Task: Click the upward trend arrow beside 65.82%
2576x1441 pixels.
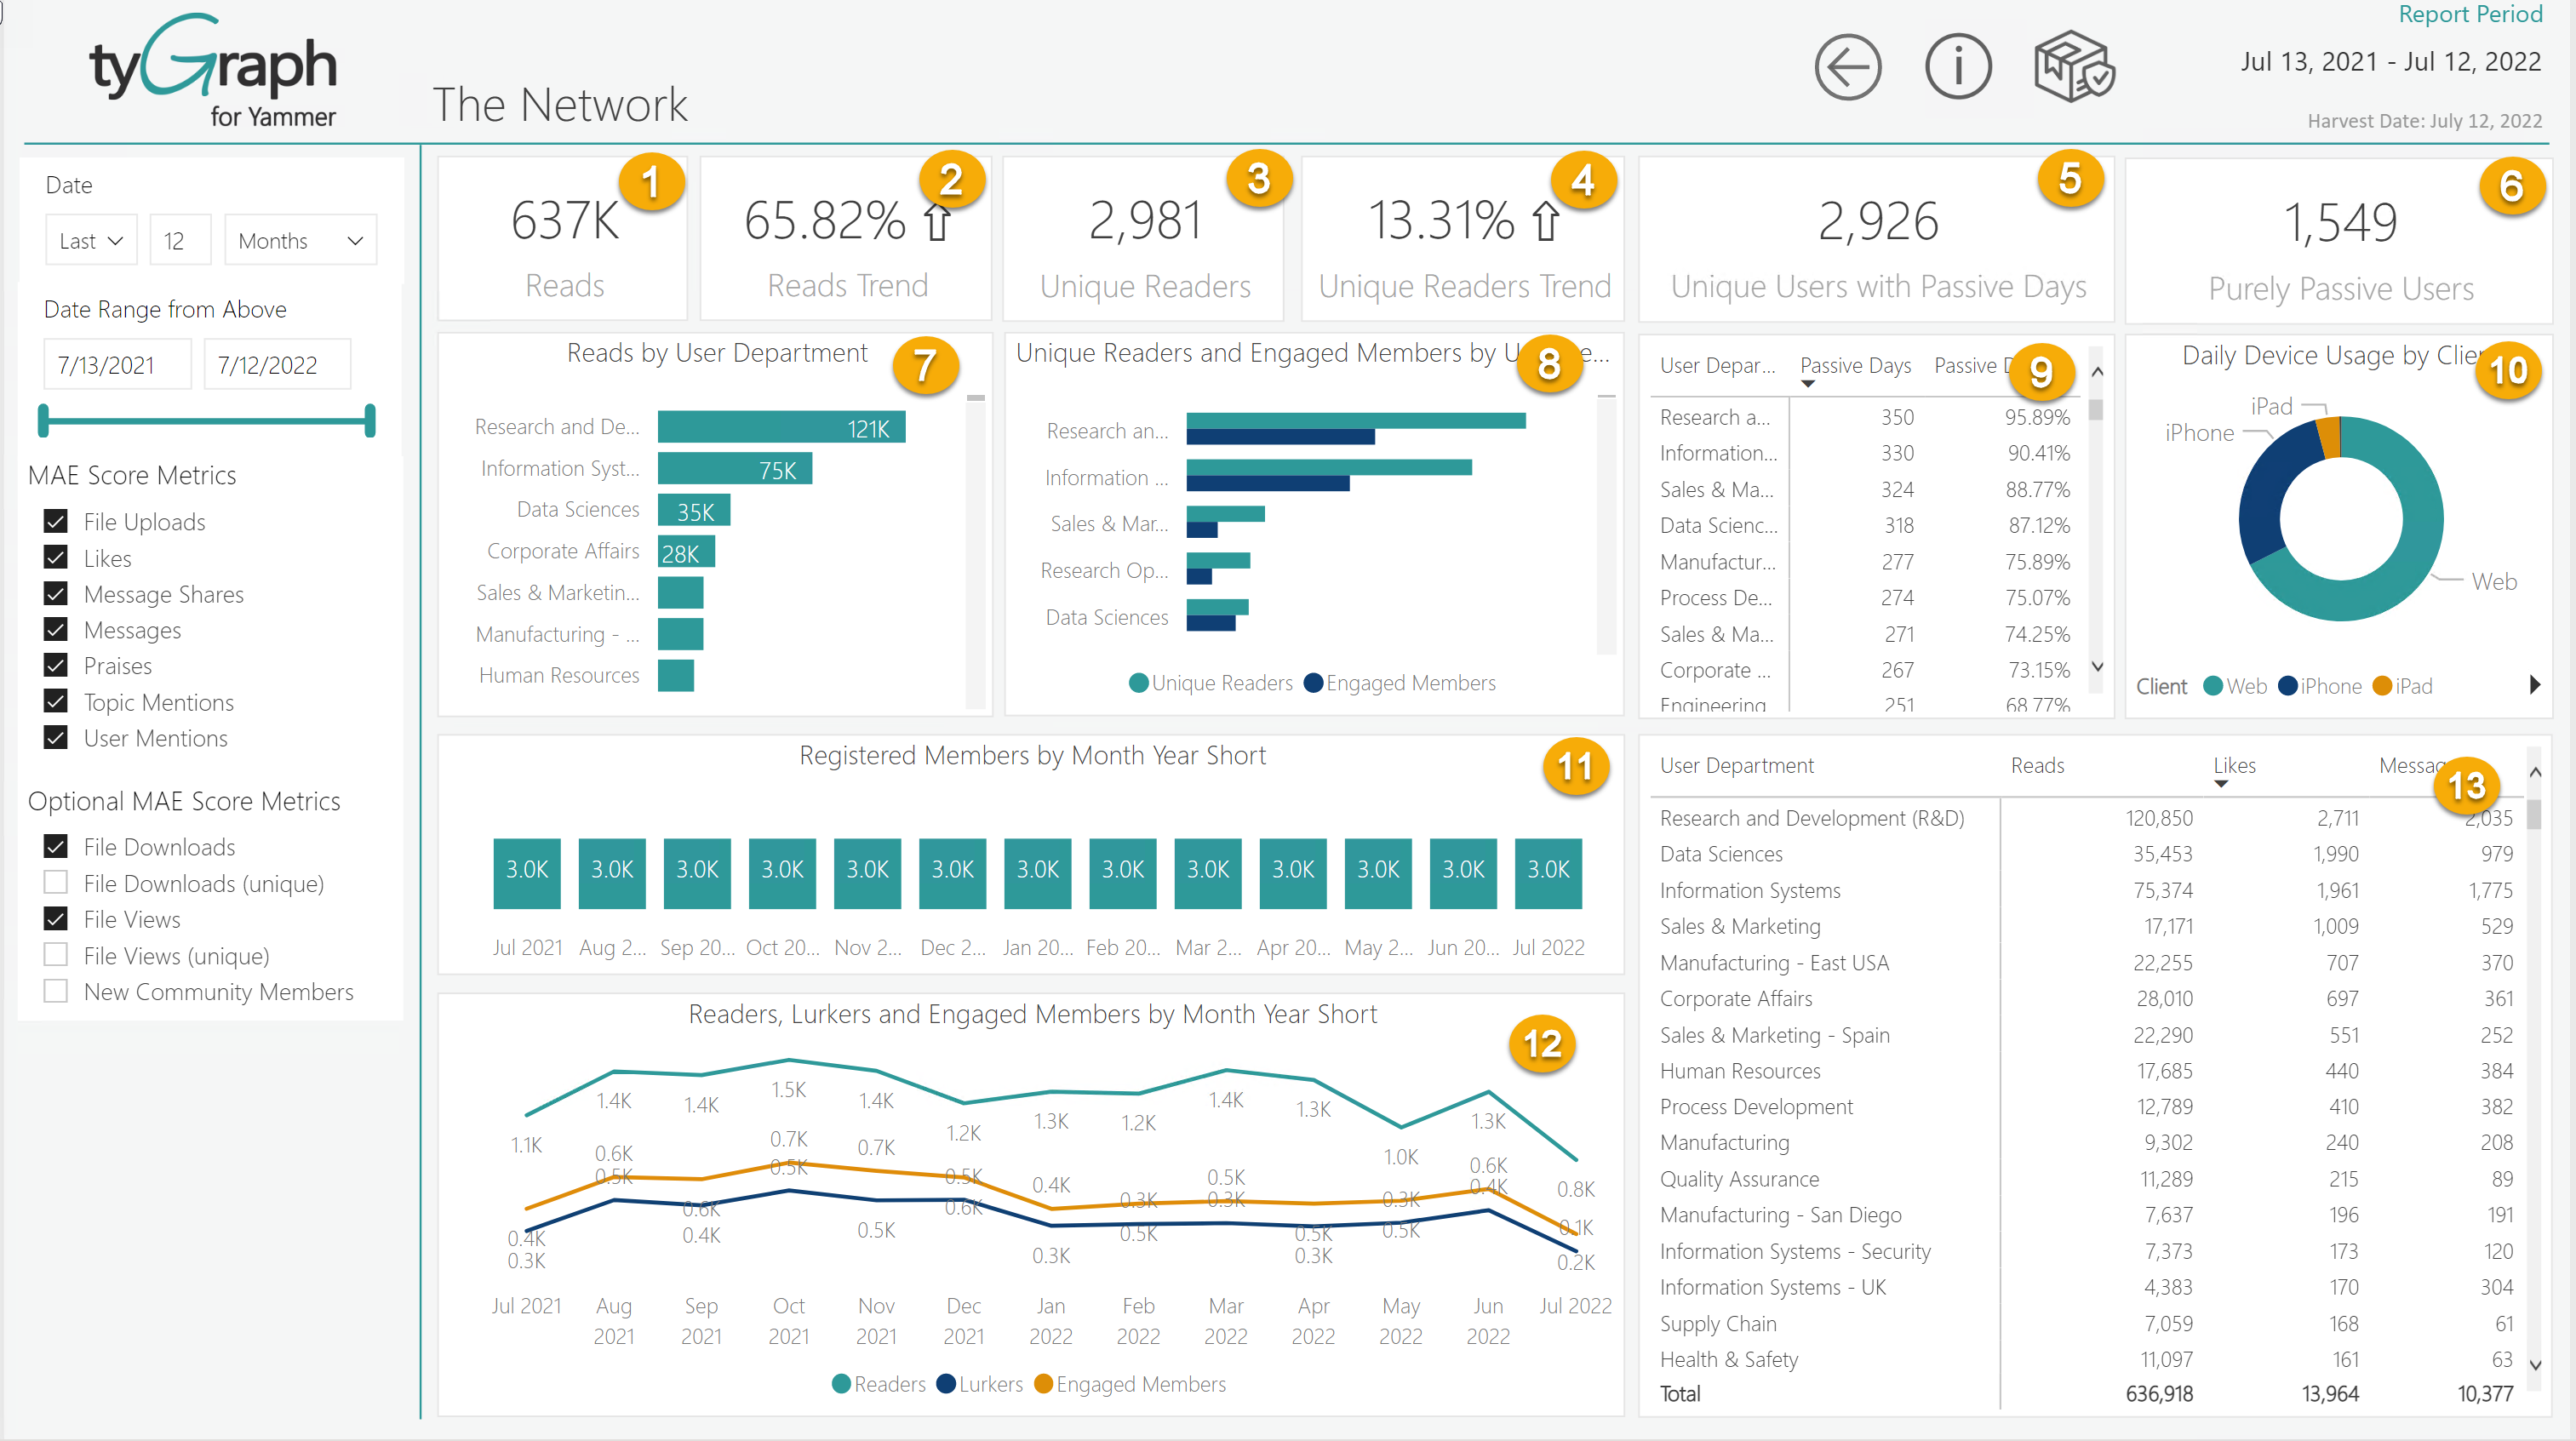Action: click(x=937, y=222)
